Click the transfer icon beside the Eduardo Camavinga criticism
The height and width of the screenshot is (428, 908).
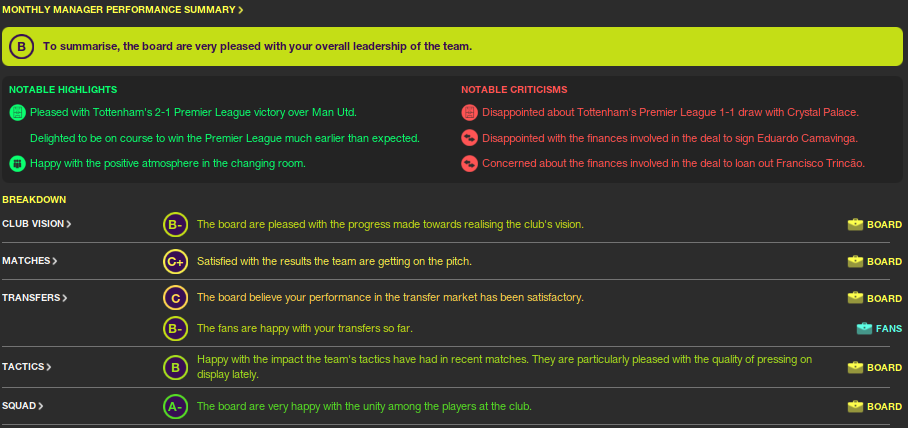coord(469,137)
